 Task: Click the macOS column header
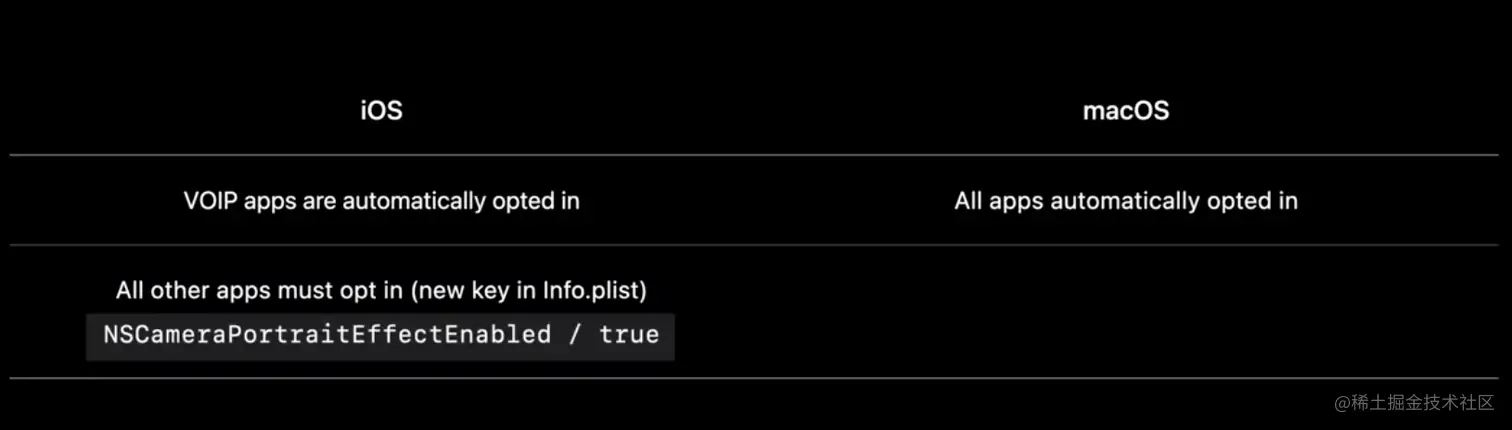[1126, 111]
